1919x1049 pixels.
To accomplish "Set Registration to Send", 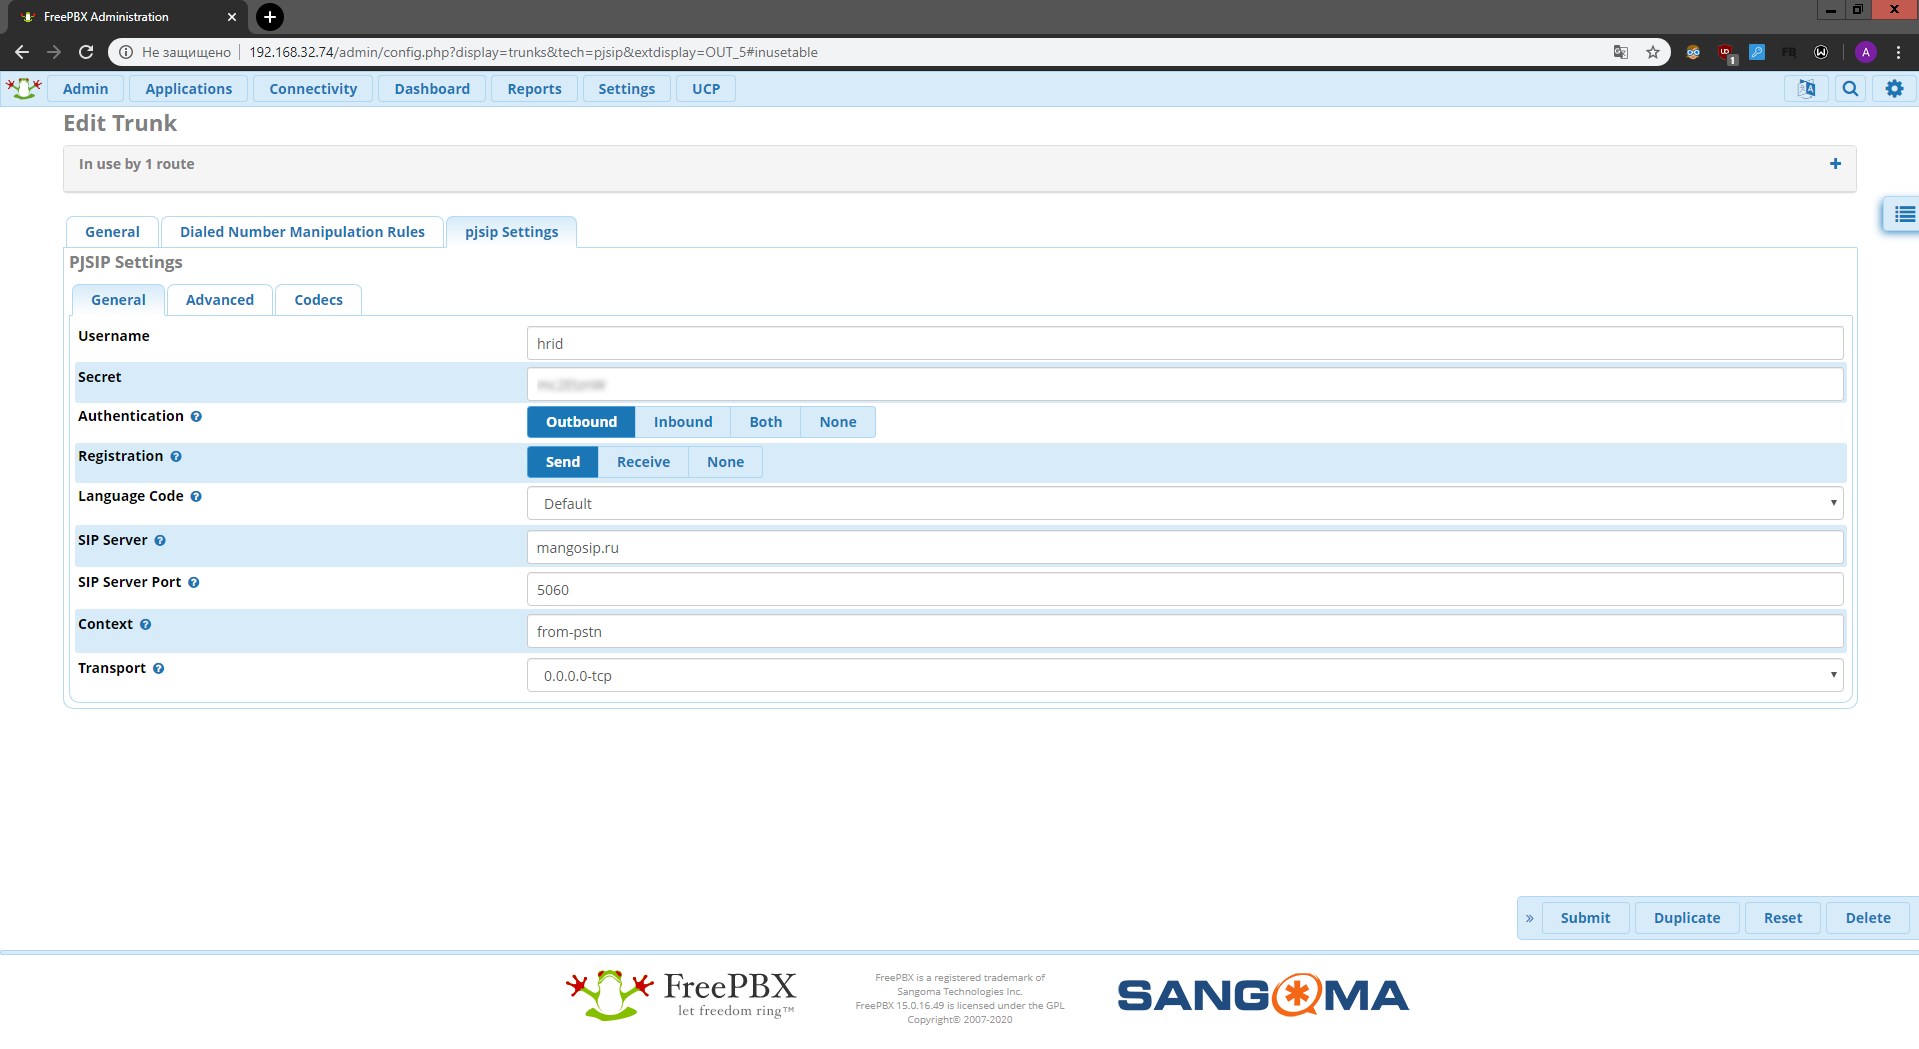I will coord(563,462).
